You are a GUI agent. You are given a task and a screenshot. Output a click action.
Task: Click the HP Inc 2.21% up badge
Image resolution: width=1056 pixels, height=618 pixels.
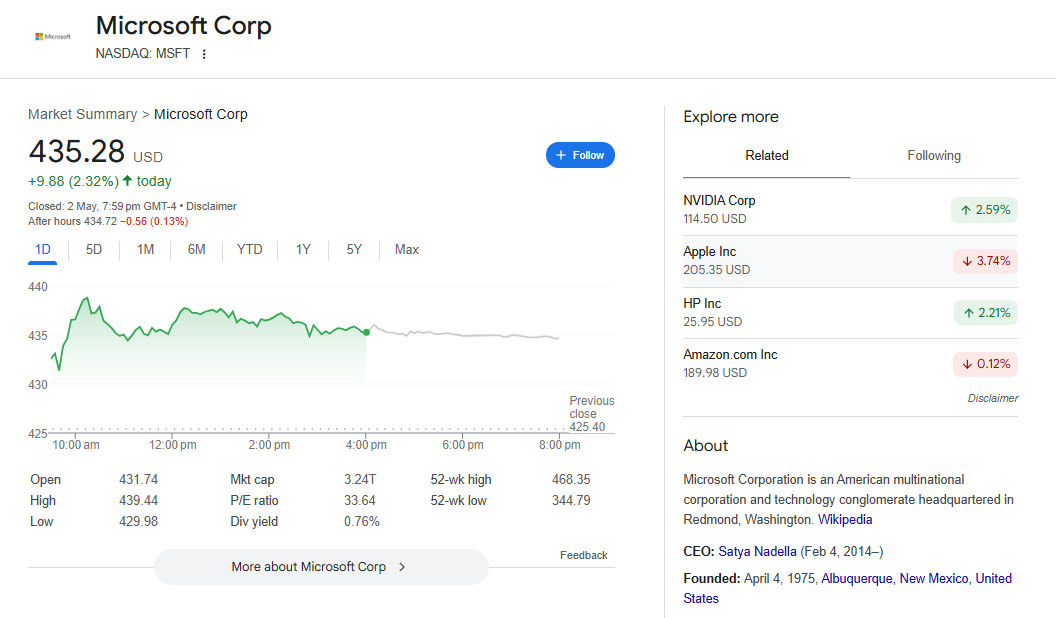(x=984, y=313)
